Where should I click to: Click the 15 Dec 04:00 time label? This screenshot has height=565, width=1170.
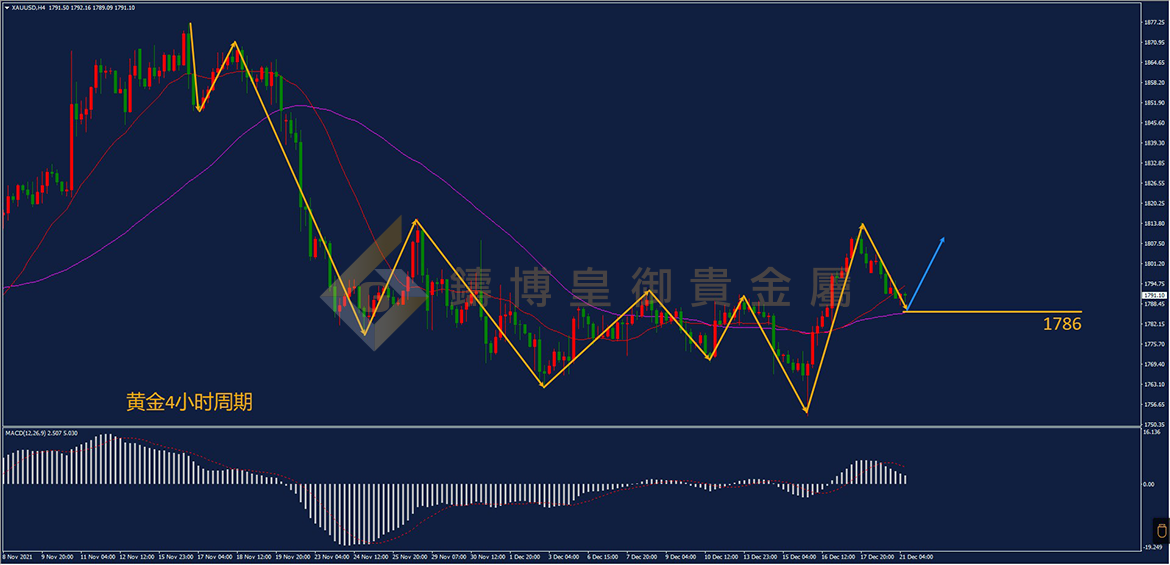(799, 557)
